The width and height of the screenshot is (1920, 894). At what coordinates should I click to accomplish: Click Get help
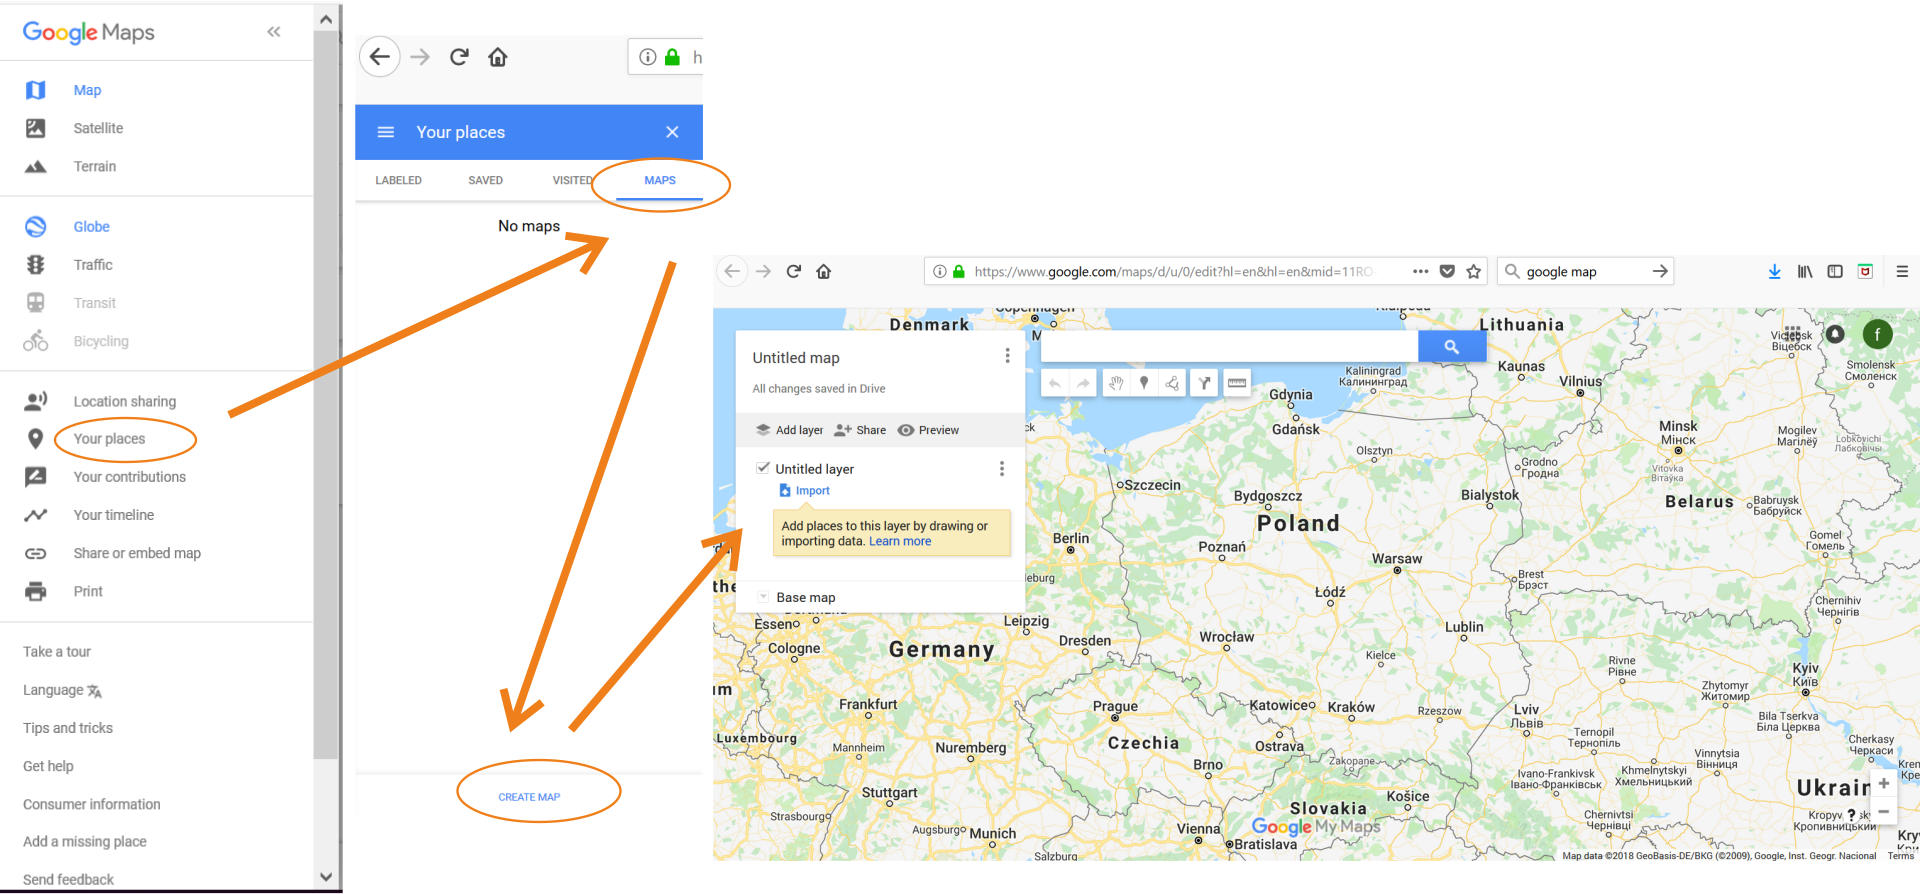[x=48, y=766]
